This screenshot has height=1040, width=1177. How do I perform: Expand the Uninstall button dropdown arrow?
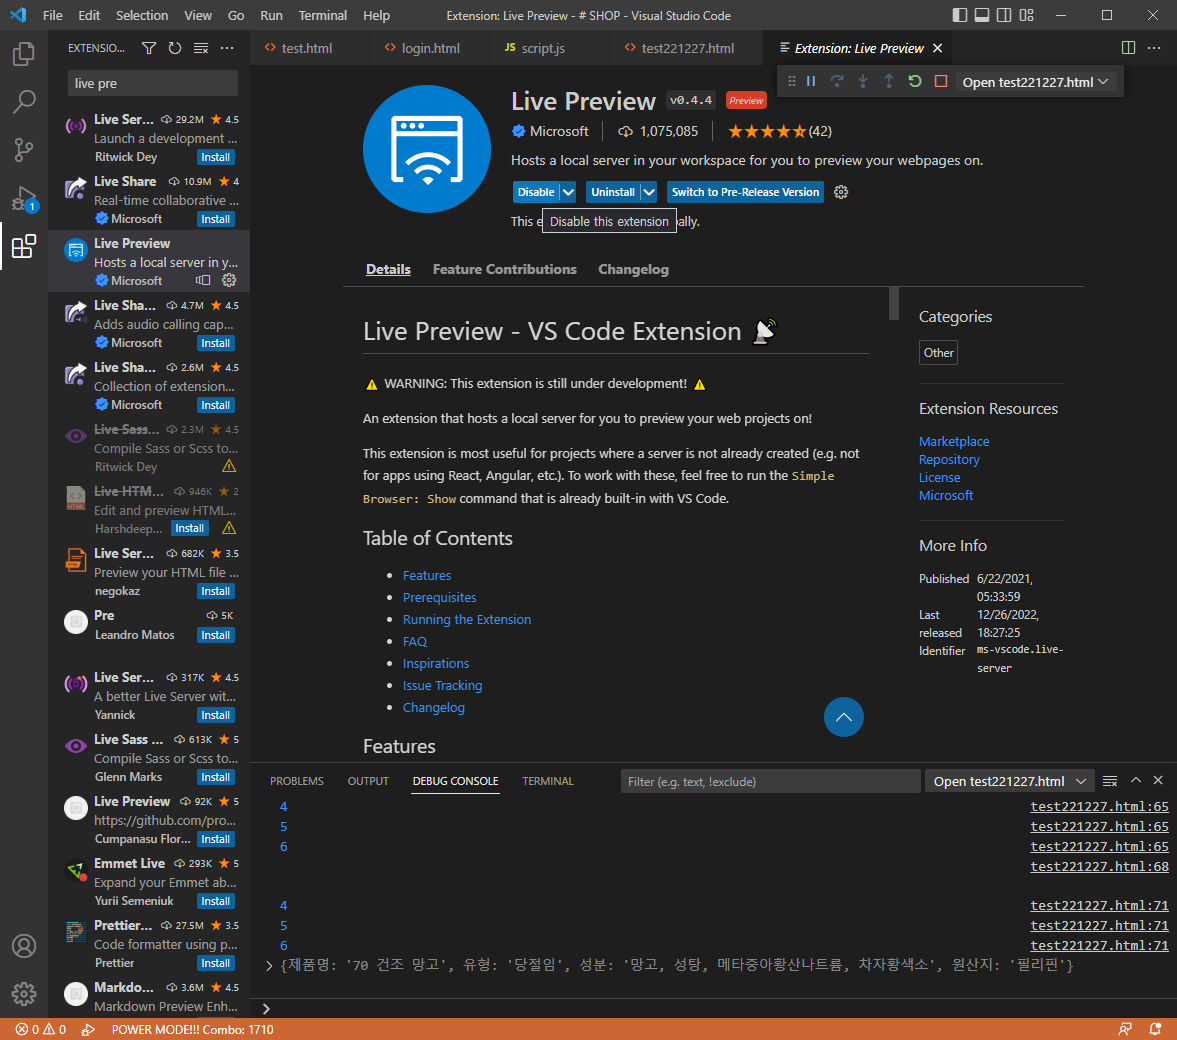649,192
